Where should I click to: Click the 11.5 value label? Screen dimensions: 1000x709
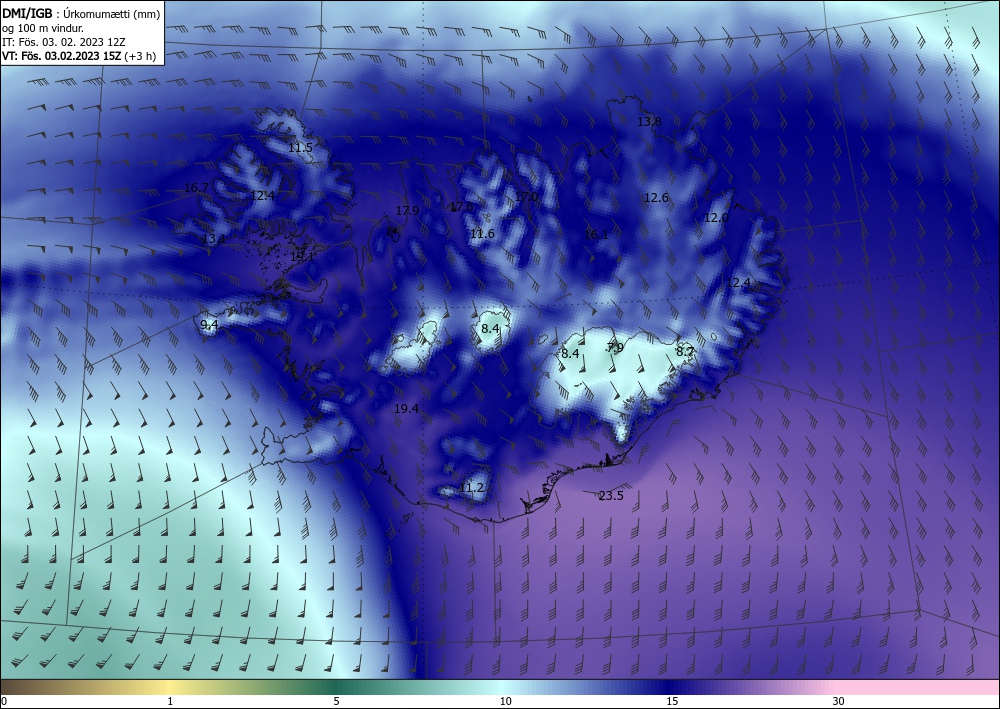pos(300,147)
